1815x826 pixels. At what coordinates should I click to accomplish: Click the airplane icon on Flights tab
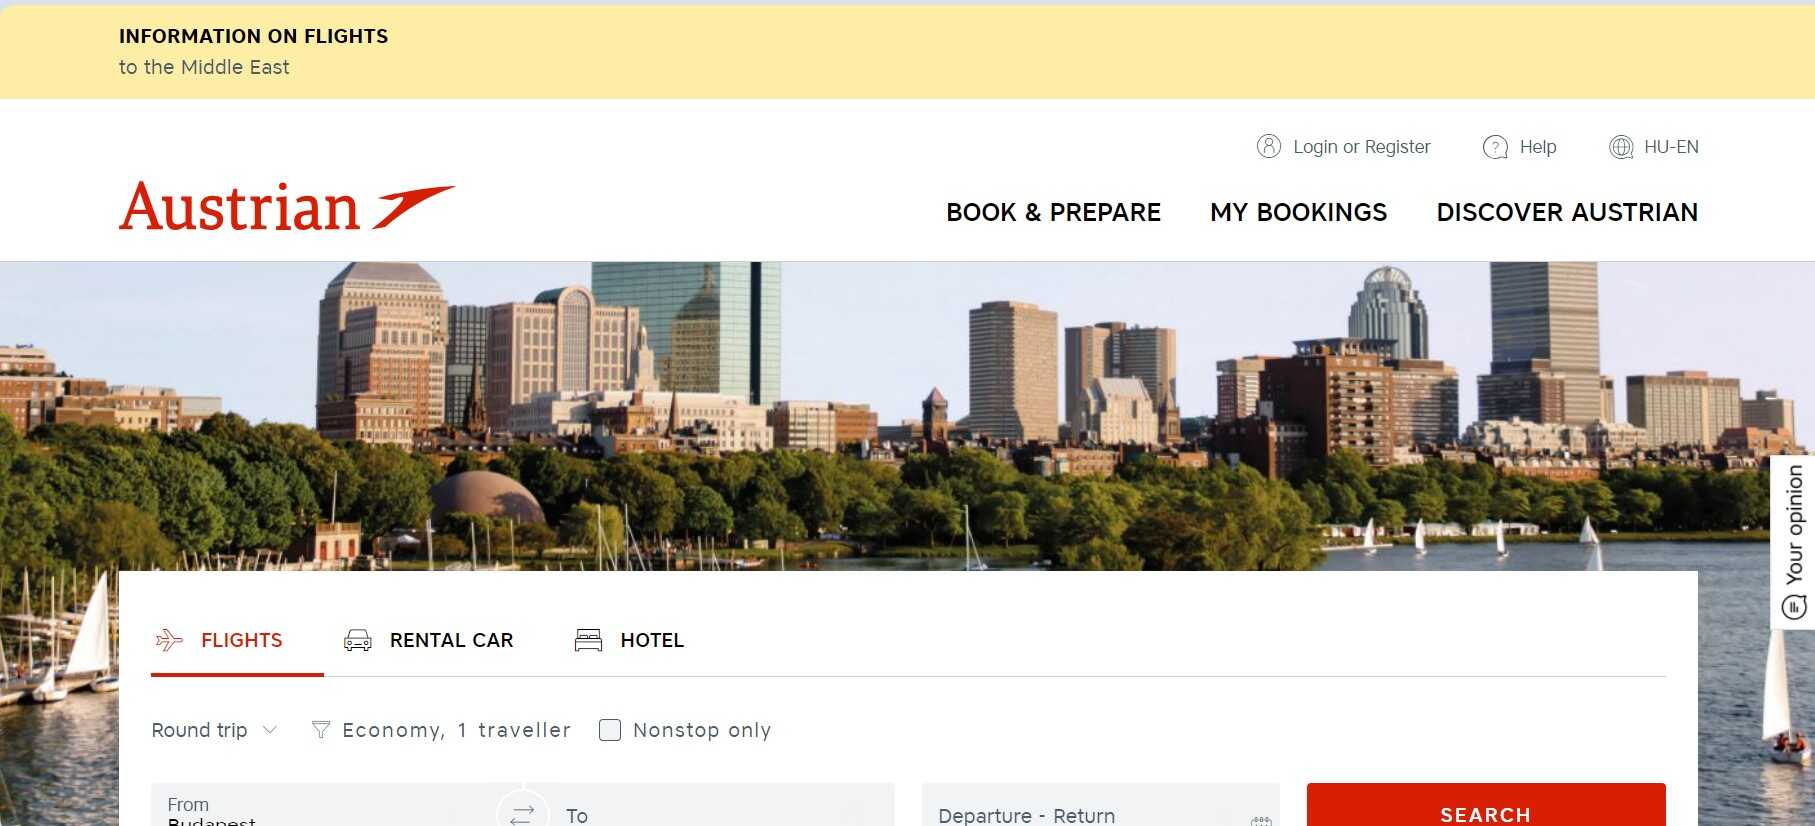[x=169, y=640]
